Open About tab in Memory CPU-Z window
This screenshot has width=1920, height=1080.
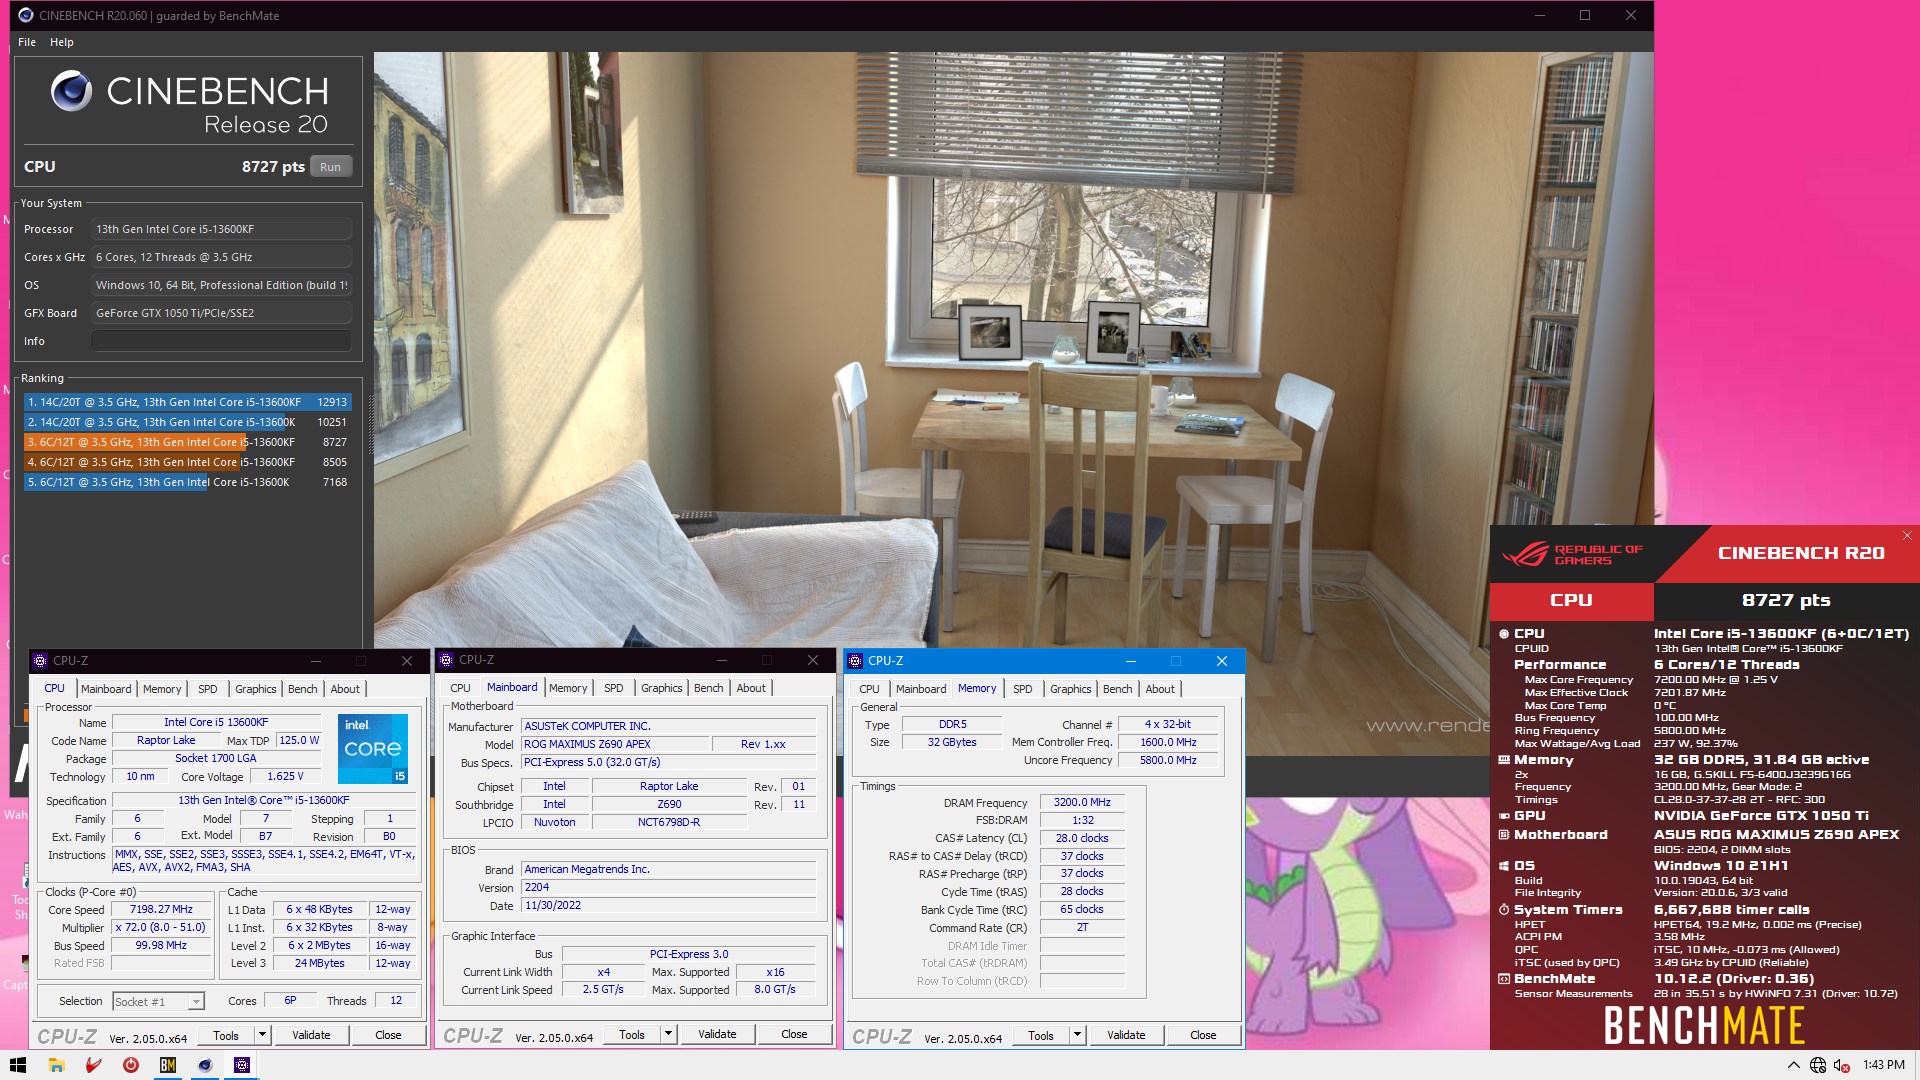(1160, 689)
